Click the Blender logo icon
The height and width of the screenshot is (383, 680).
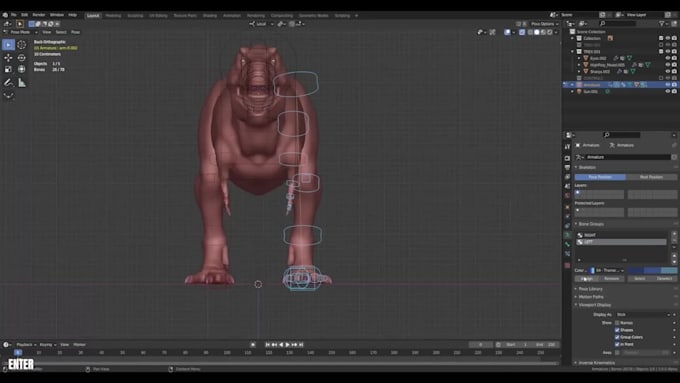[5, 15]
